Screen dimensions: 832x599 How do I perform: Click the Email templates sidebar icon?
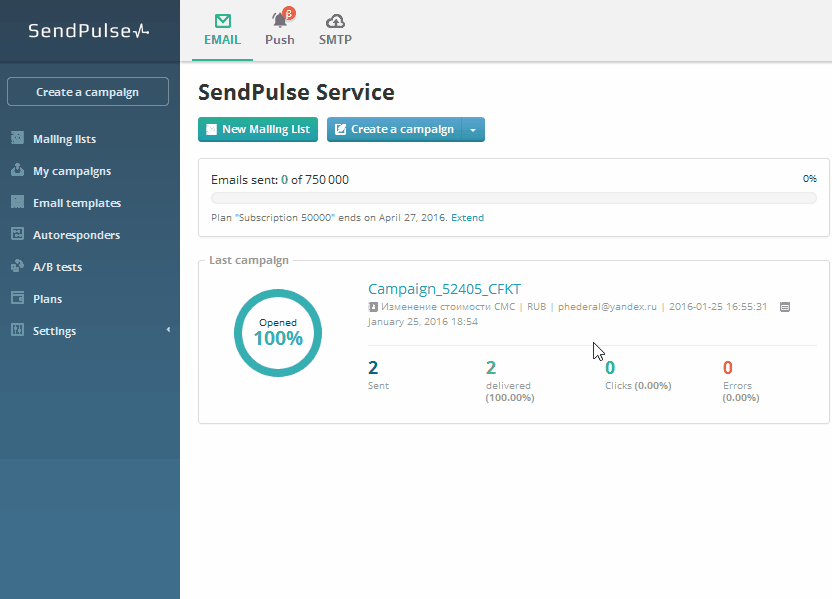point(18,202)
